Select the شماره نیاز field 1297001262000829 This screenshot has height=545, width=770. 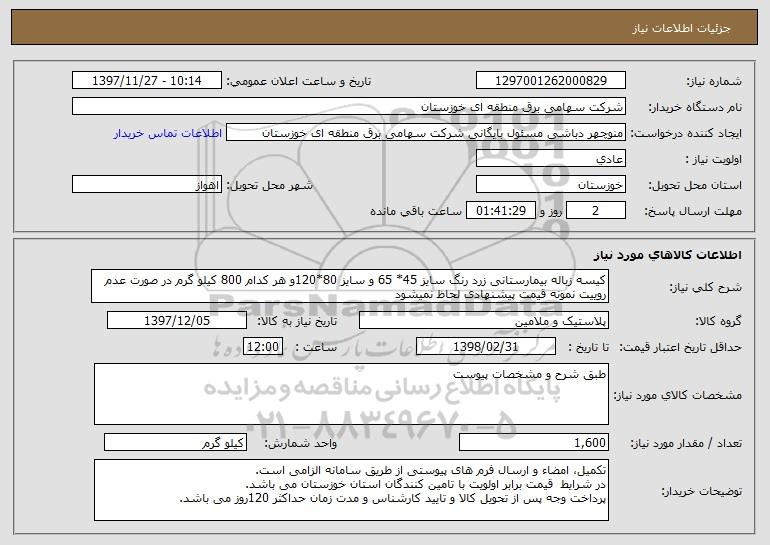[550, 81]
